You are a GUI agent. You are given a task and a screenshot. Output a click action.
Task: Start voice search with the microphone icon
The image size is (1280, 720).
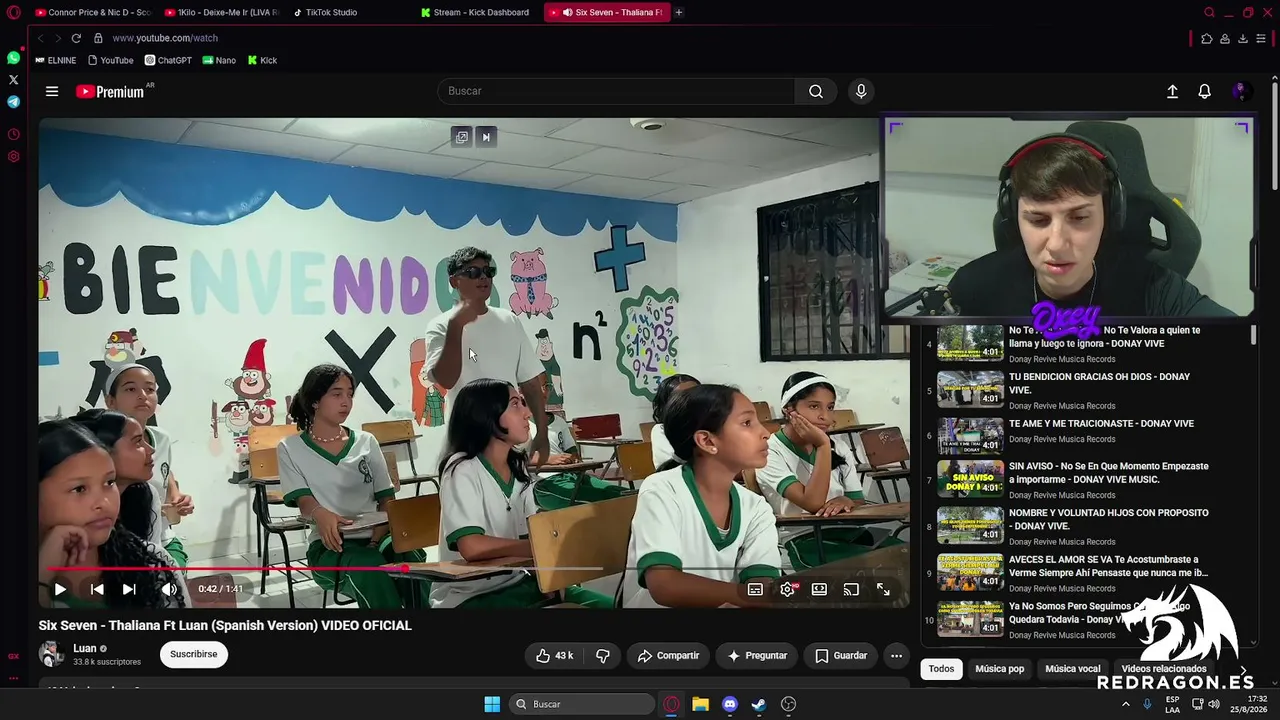[861, 91]
